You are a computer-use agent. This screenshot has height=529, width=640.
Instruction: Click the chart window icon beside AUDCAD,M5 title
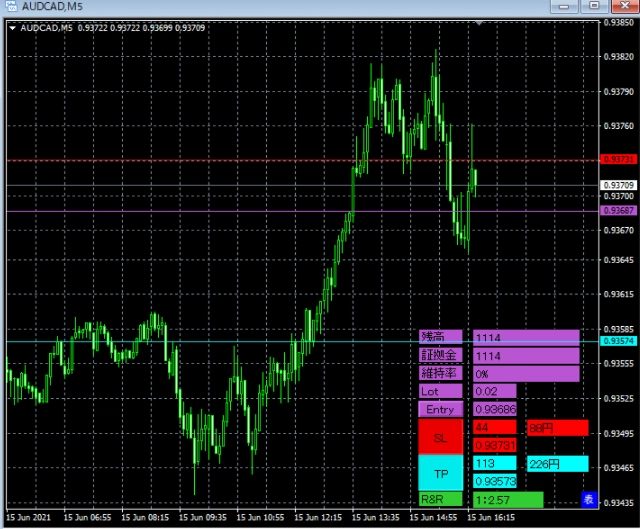11,6
